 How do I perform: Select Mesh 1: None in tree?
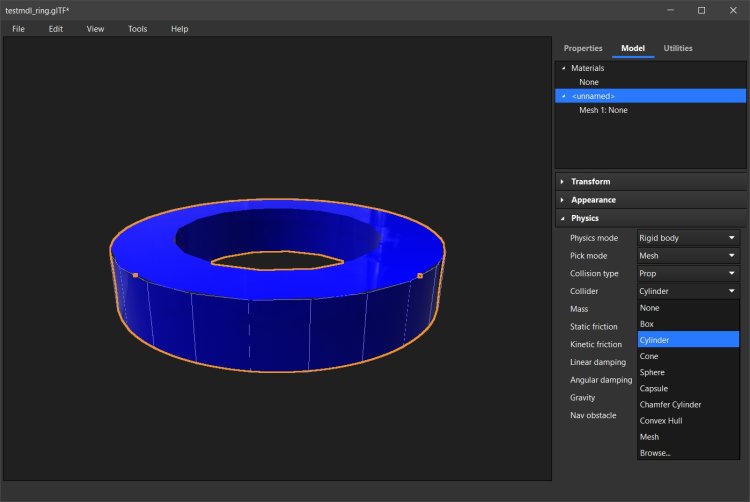coord(603,110)
